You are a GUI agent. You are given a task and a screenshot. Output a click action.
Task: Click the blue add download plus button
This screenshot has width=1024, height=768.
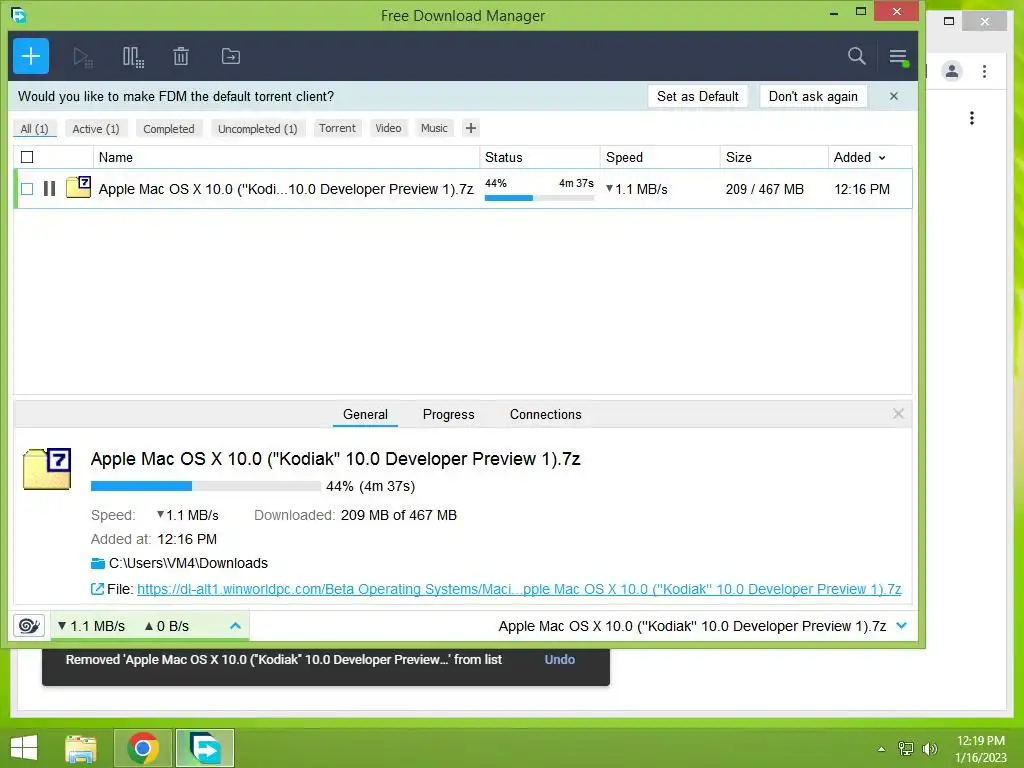31,56
